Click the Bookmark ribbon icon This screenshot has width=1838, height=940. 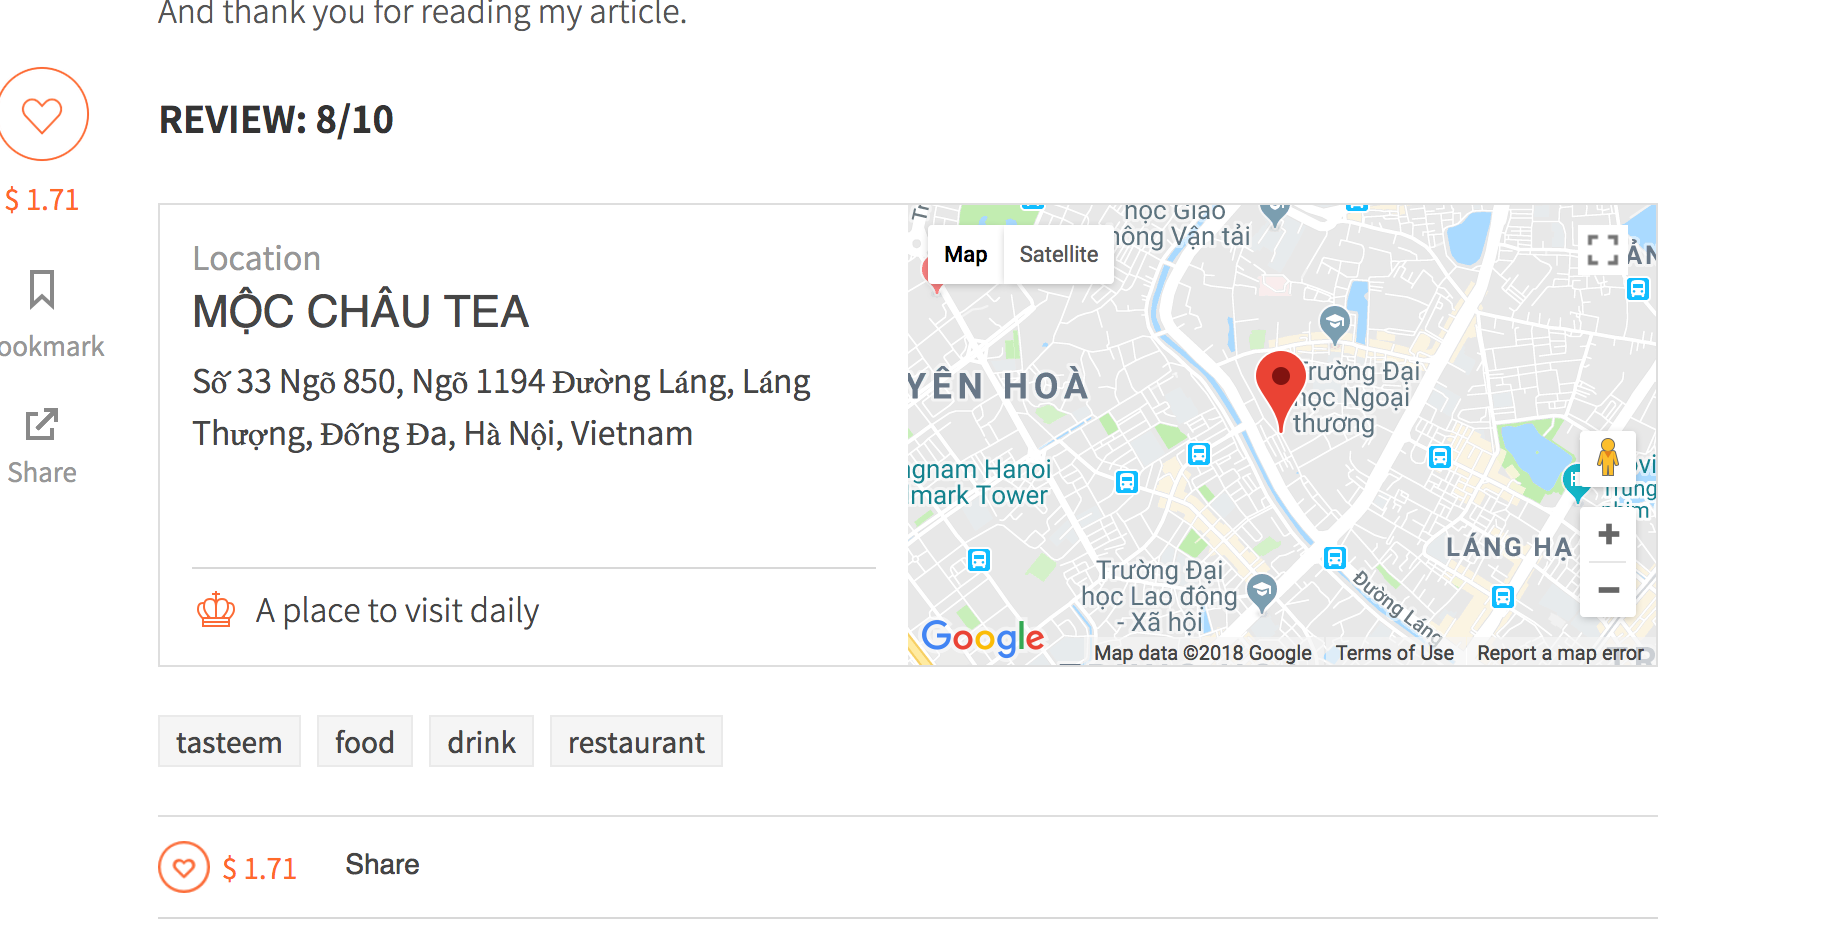pos(42,290)
